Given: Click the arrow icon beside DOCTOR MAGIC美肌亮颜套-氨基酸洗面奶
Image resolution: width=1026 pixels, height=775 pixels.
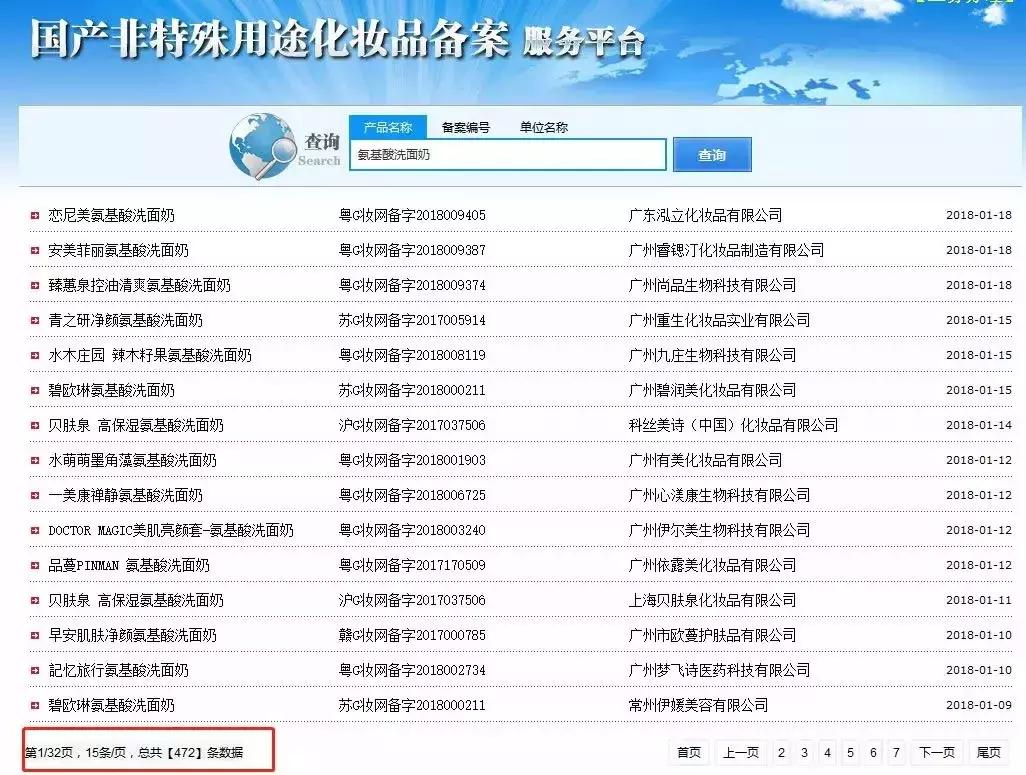Looking at the screenshot, I should [33, 529].
